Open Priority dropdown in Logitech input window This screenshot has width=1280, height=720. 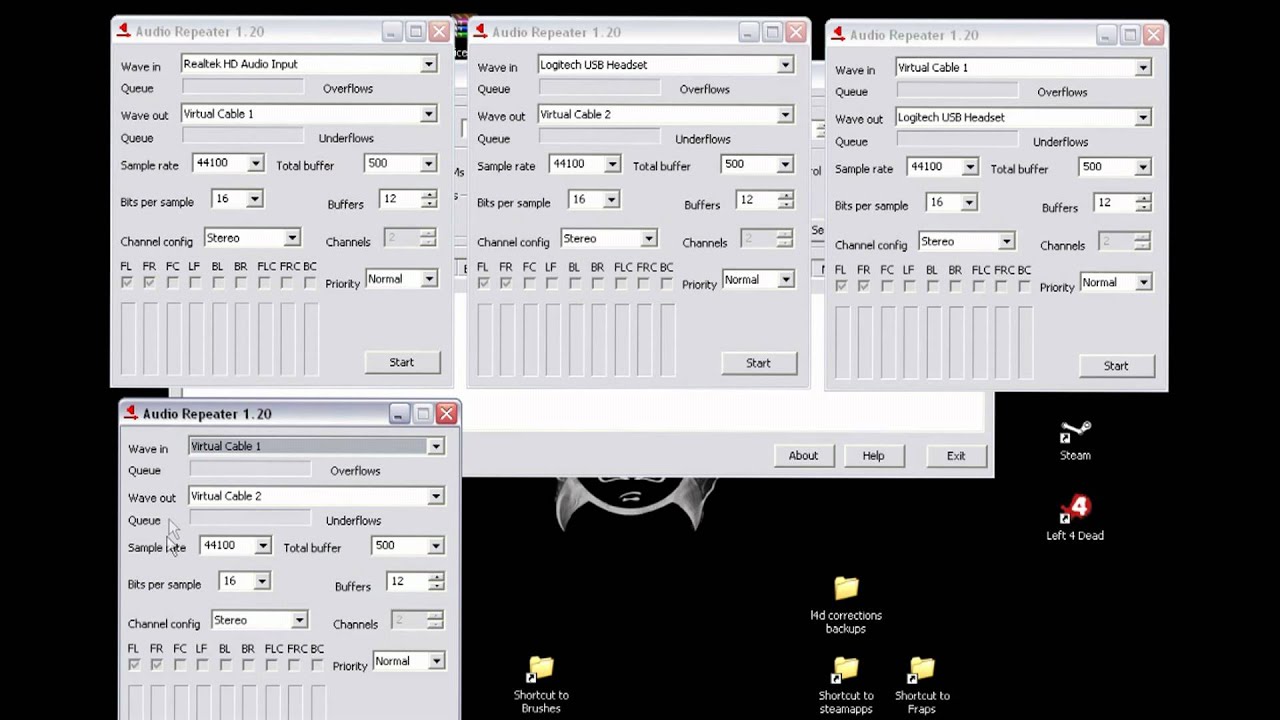(785, 280)
